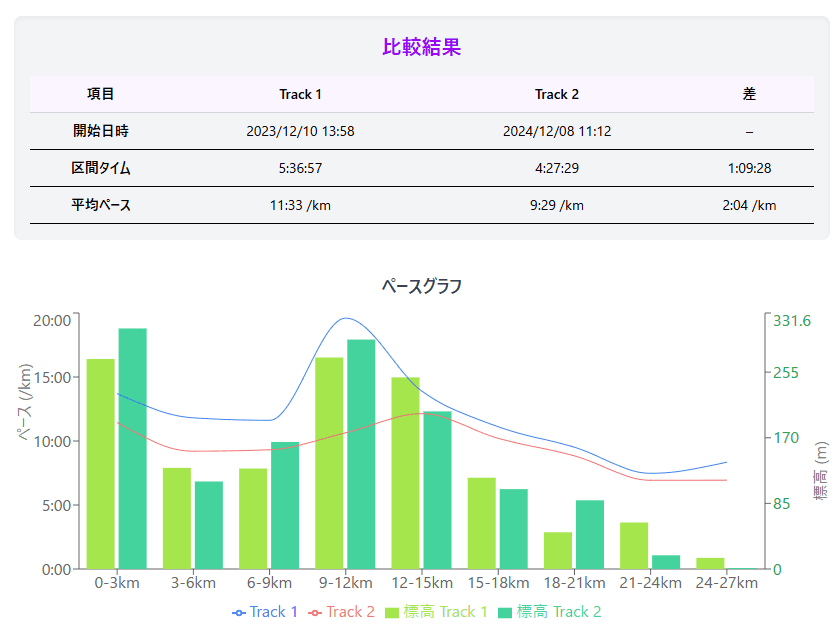Toggle Track 2 legend line marker
The image size is (836, 628).
click(x=315, y=613)
